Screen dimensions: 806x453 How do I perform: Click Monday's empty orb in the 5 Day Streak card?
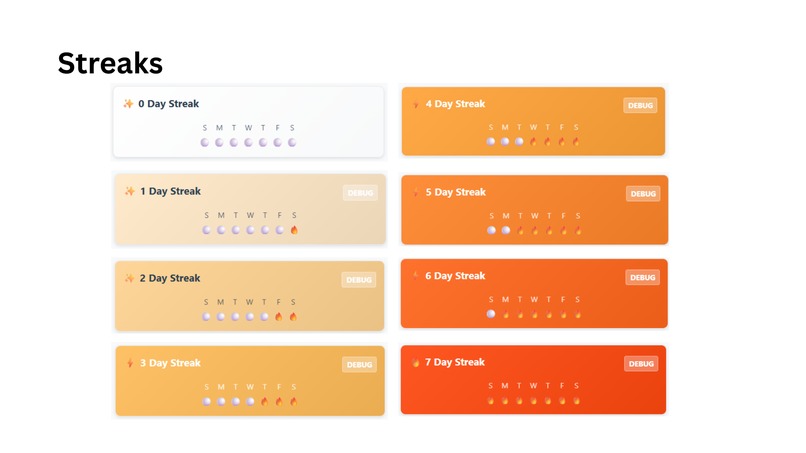pos(506,230)
